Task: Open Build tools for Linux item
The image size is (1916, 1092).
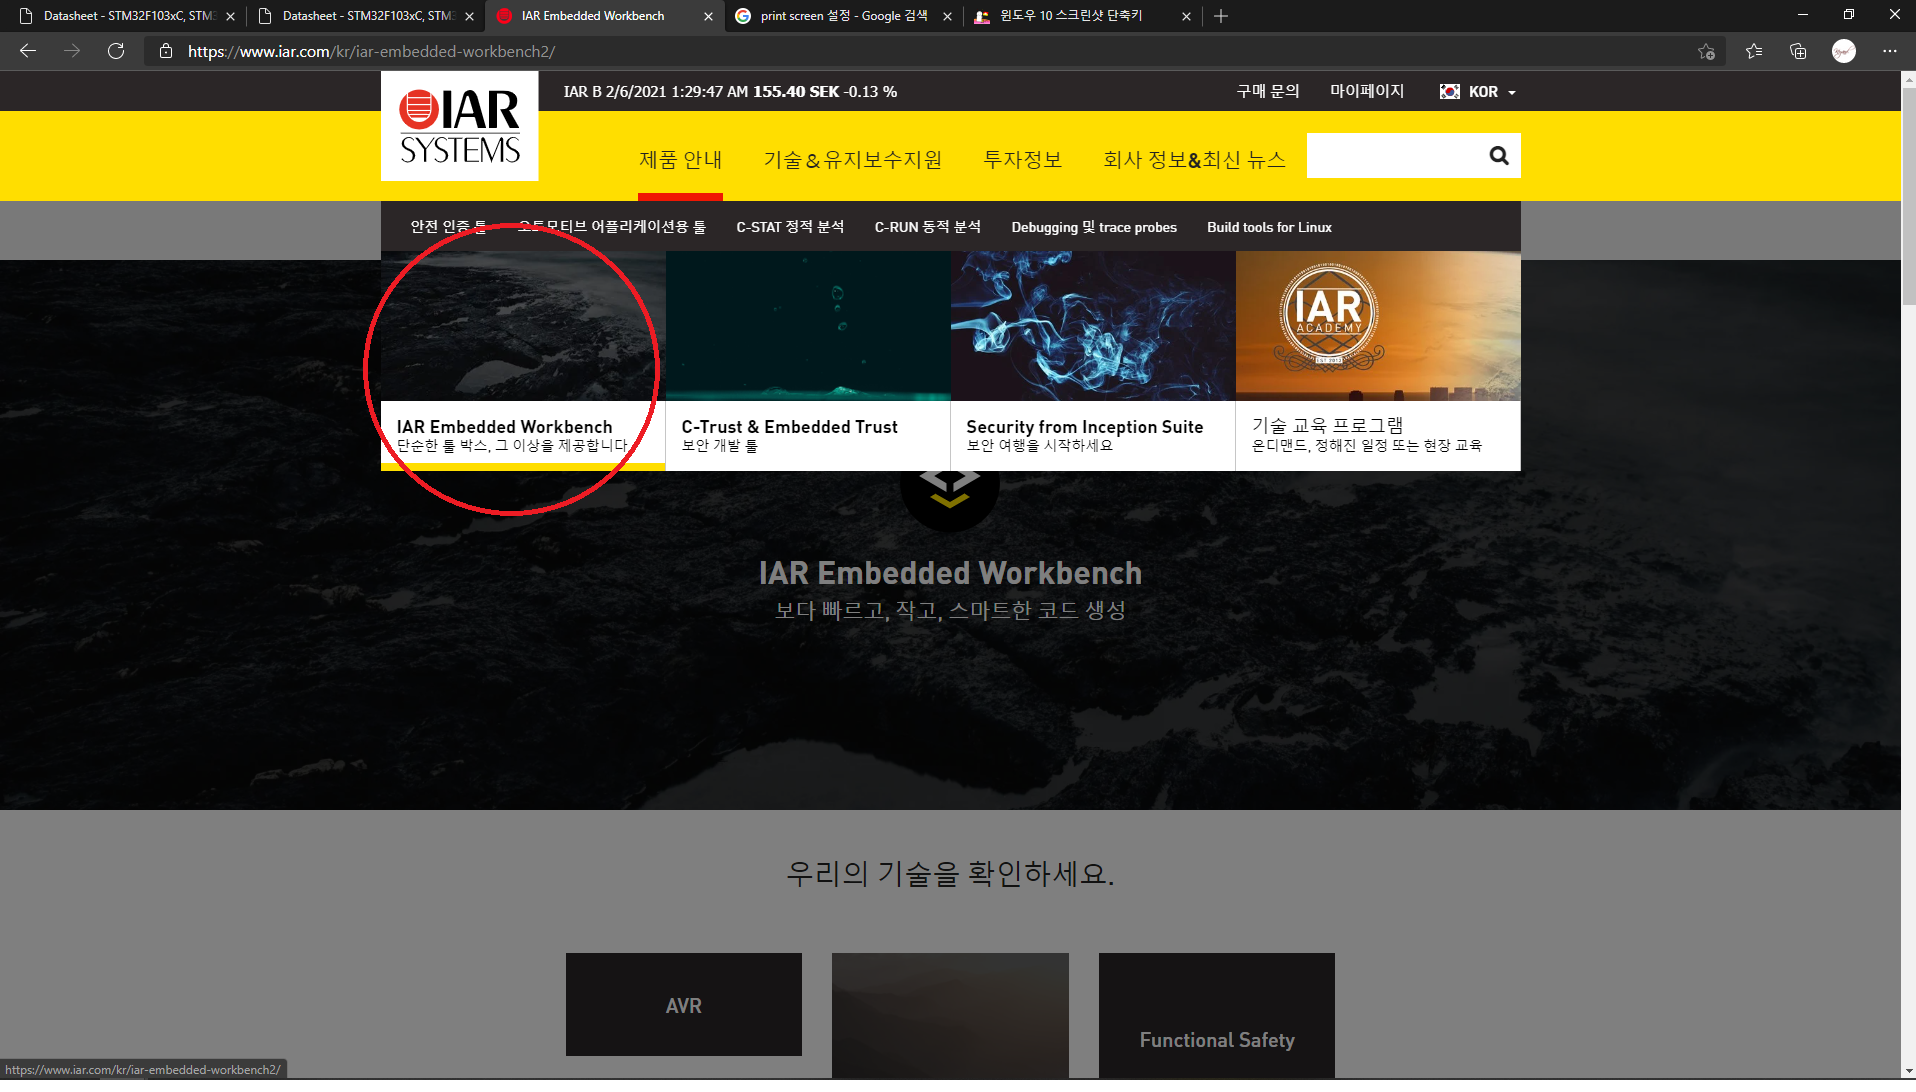Action: pyautogui.click(x=1269, y=227)
